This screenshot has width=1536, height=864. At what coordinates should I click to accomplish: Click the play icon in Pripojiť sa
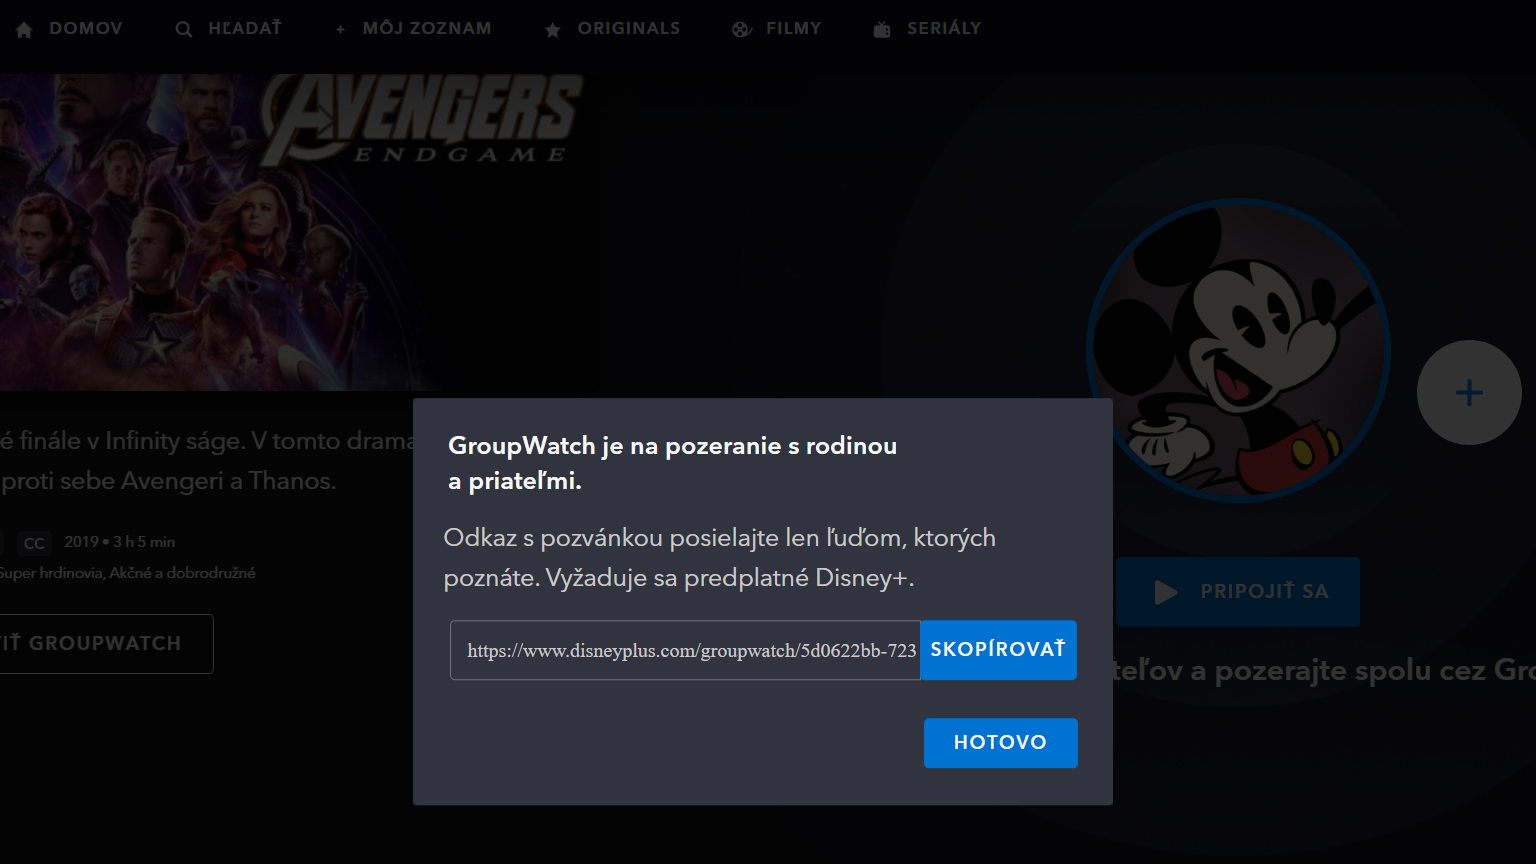(1165, 592)
